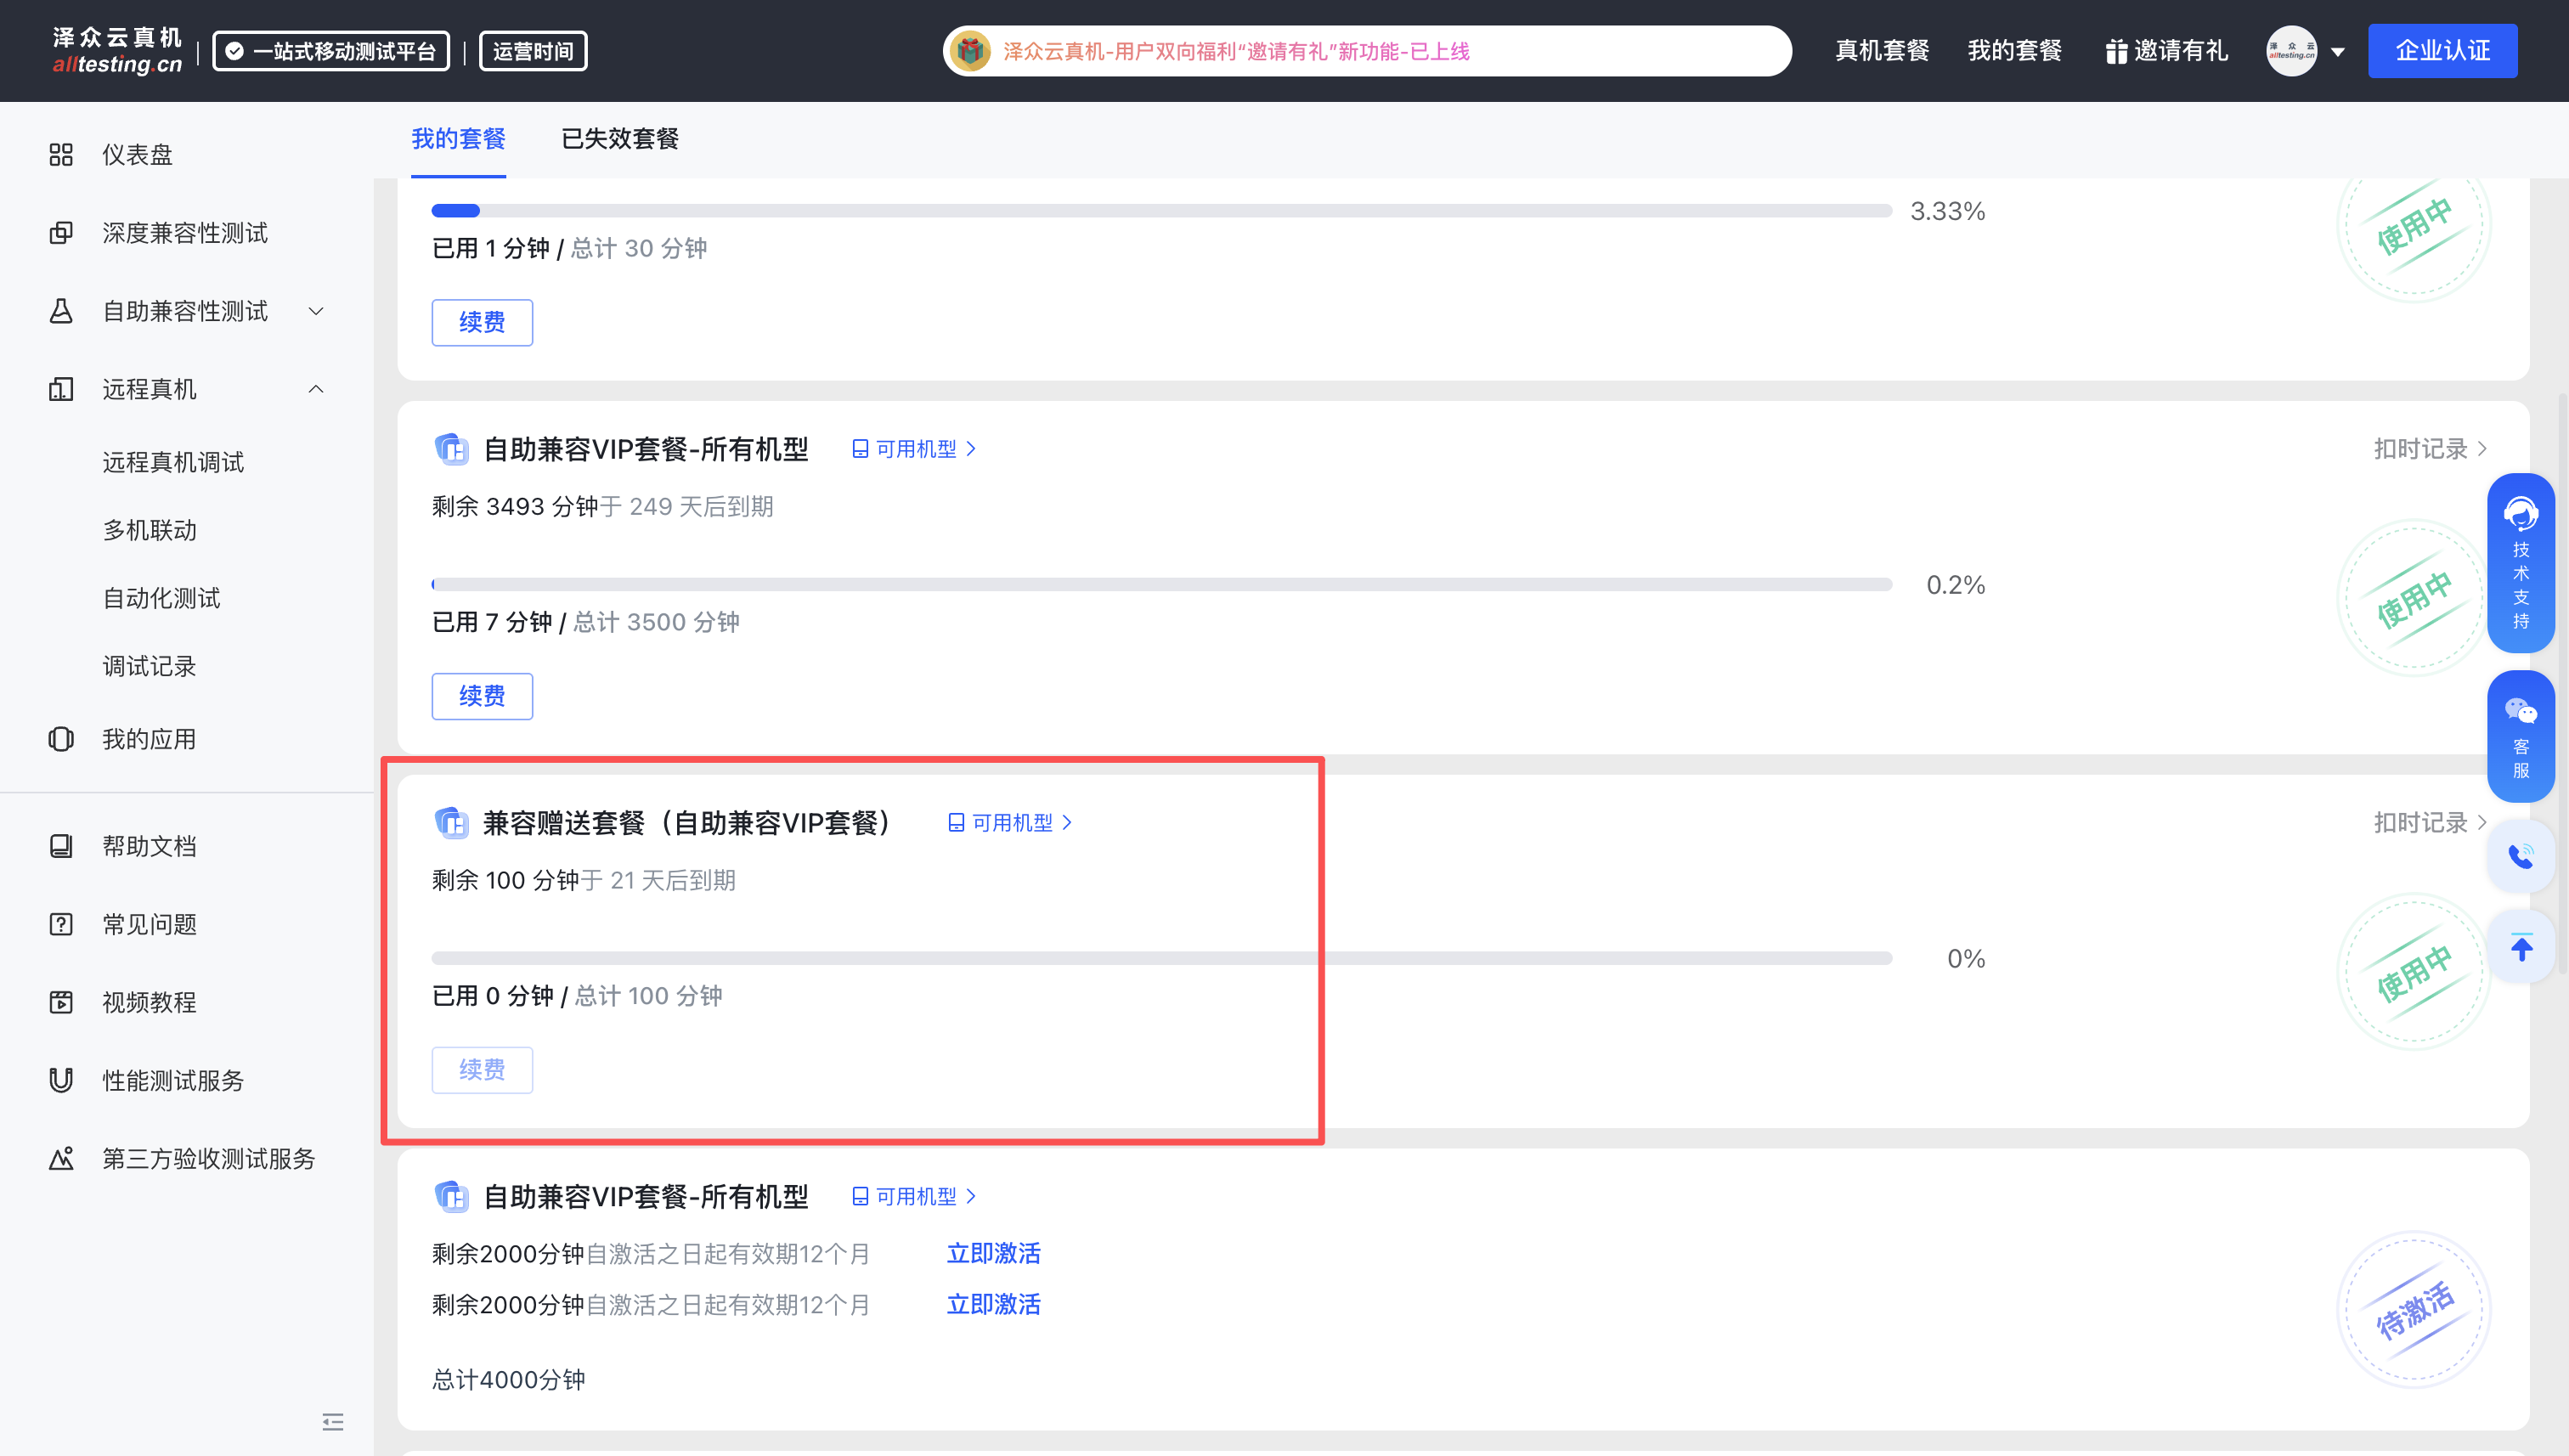
Task: Select the 我的套餐 tab
Action: coord(458,139)
